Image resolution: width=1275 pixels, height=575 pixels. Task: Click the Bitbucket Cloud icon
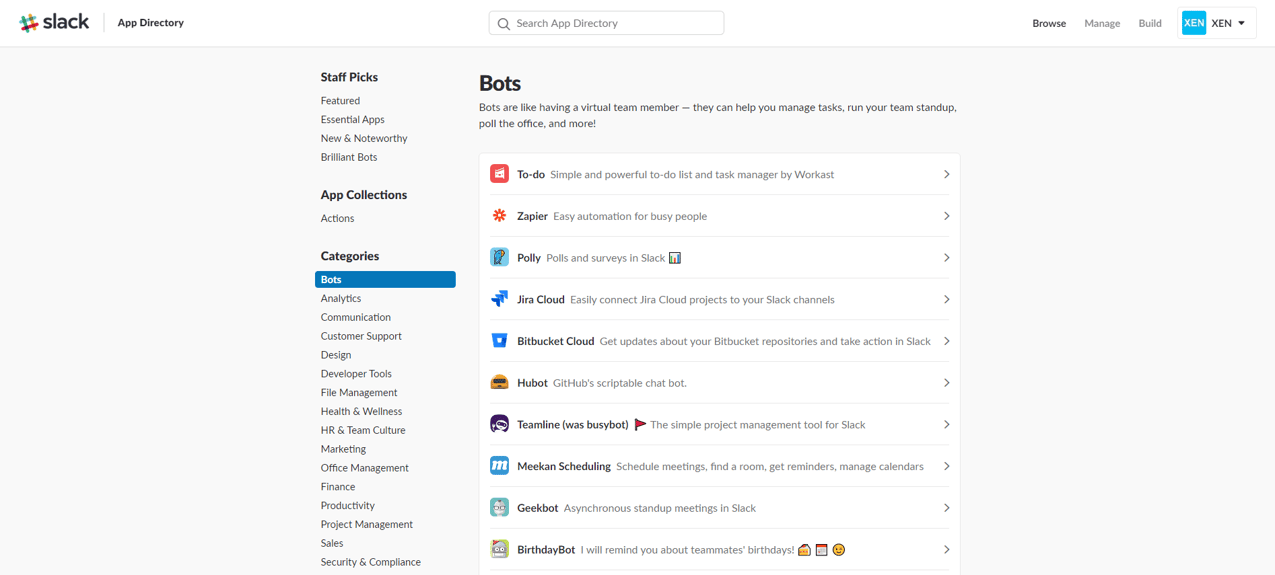pyautogui.click(x=499, y=341)
